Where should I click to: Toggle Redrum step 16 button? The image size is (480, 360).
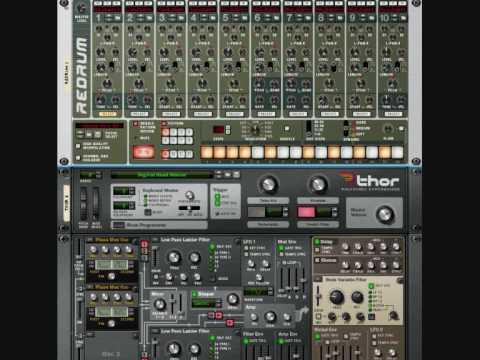[397, 152]
